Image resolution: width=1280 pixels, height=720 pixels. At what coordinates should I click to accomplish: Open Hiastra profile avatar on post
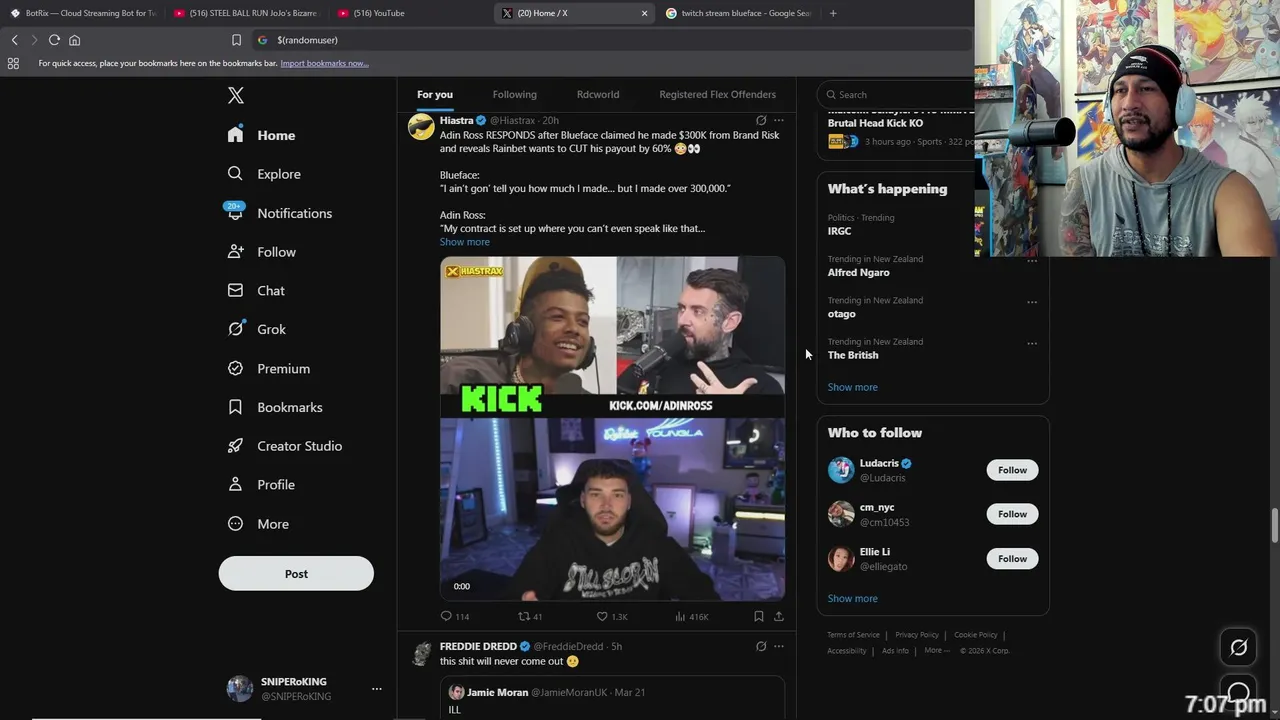tap(421, 126)
